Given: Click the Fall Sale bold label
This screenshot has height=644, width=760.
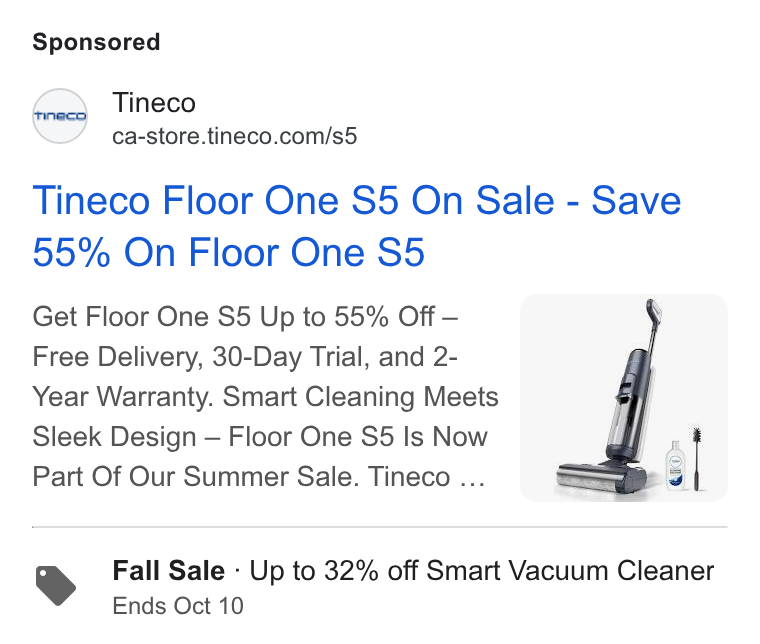Looking at the screenshot, I should pos(169,570).
